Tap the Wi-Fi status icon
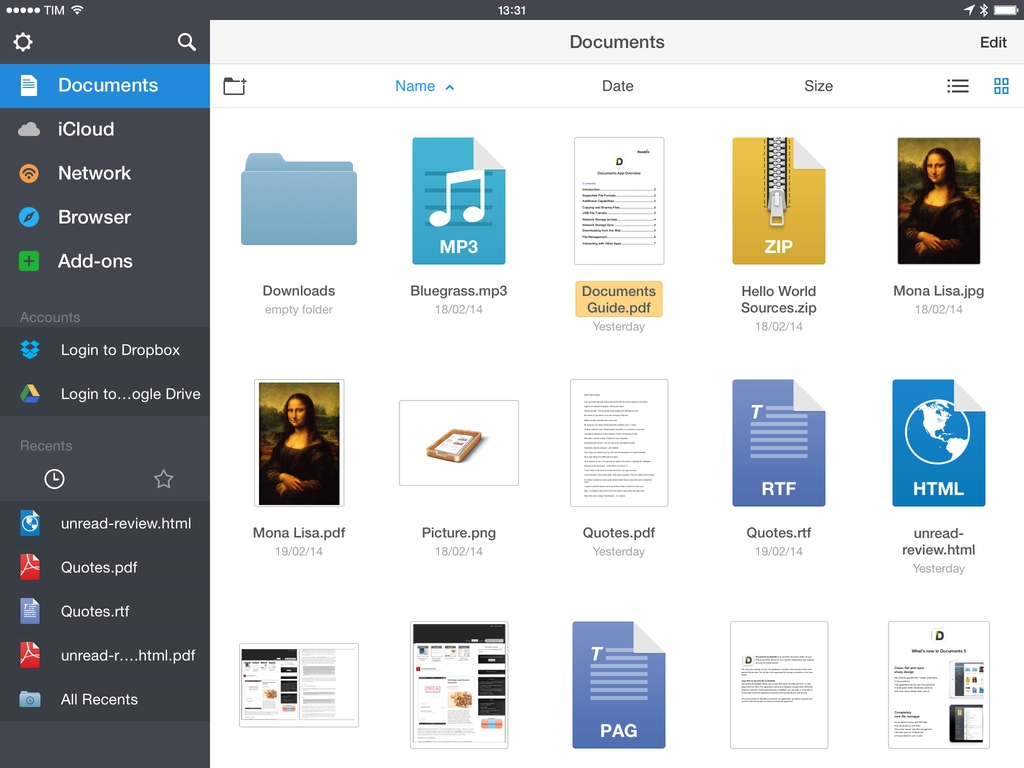 [77, 10]
